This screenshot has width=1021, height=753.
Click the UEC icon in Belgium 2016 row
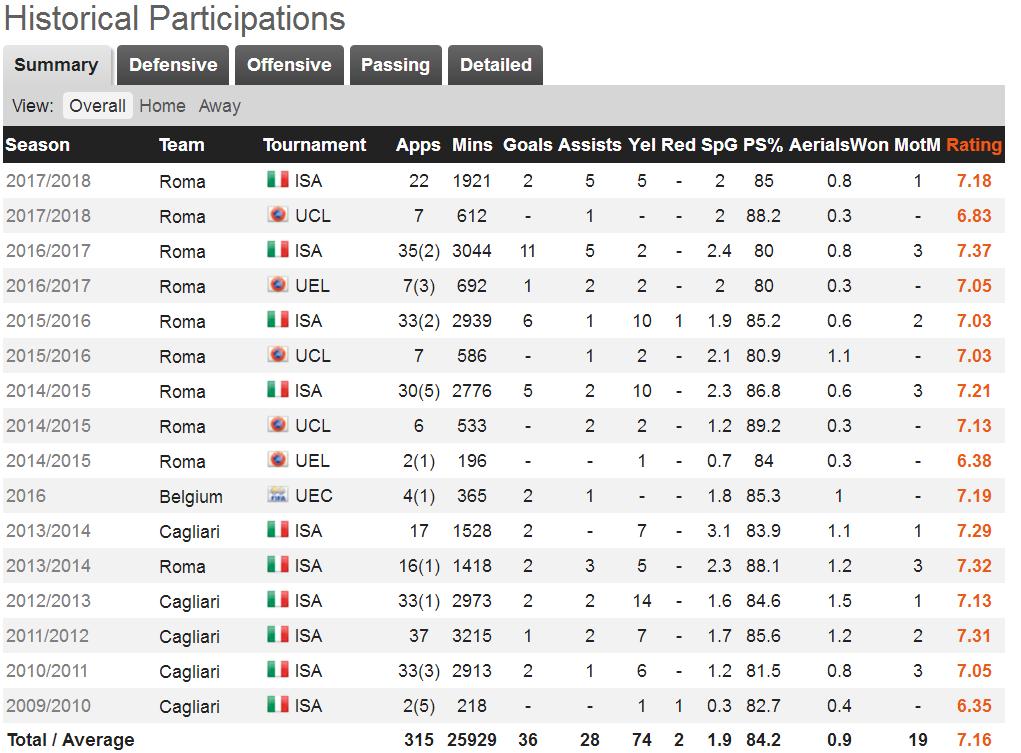[x=277, y=495]
